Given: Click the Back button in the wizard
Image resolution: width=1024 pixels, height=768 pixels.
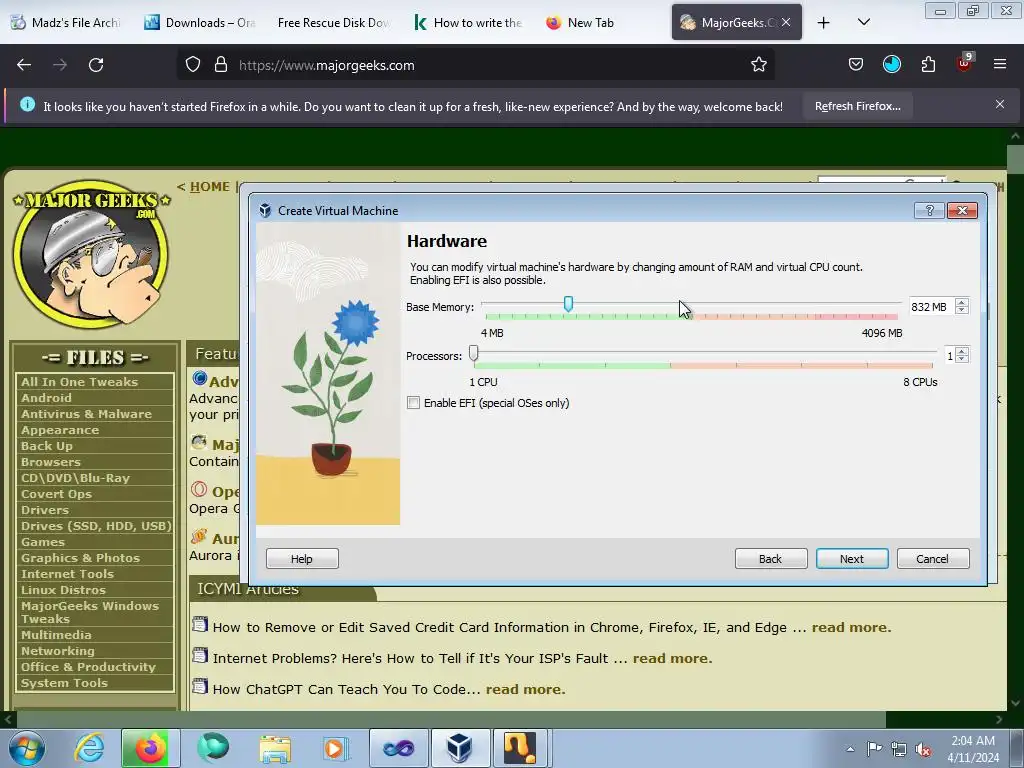Looking at the screenshot, I should (x=771, y=558).
